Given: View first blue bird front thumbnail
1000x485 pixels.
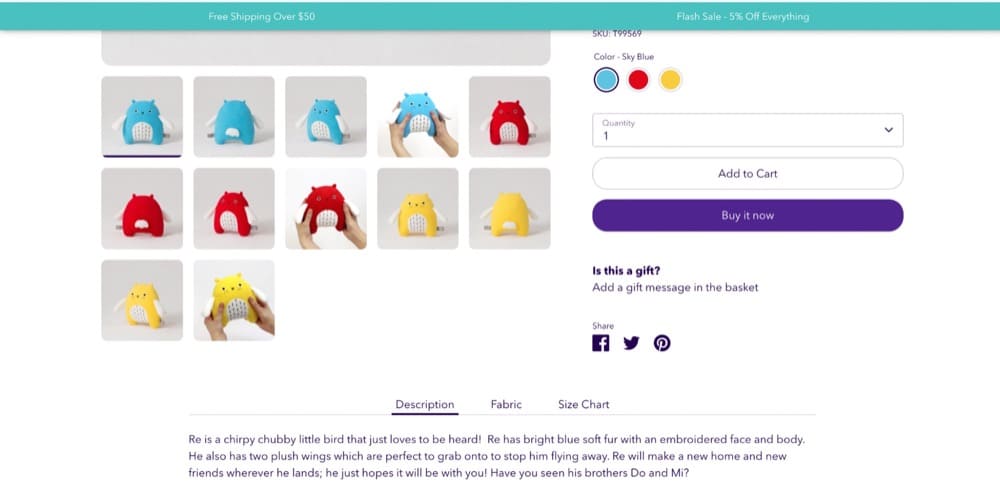Looking at the screenshot, I should pyautogui.click(x=142, y=117).
